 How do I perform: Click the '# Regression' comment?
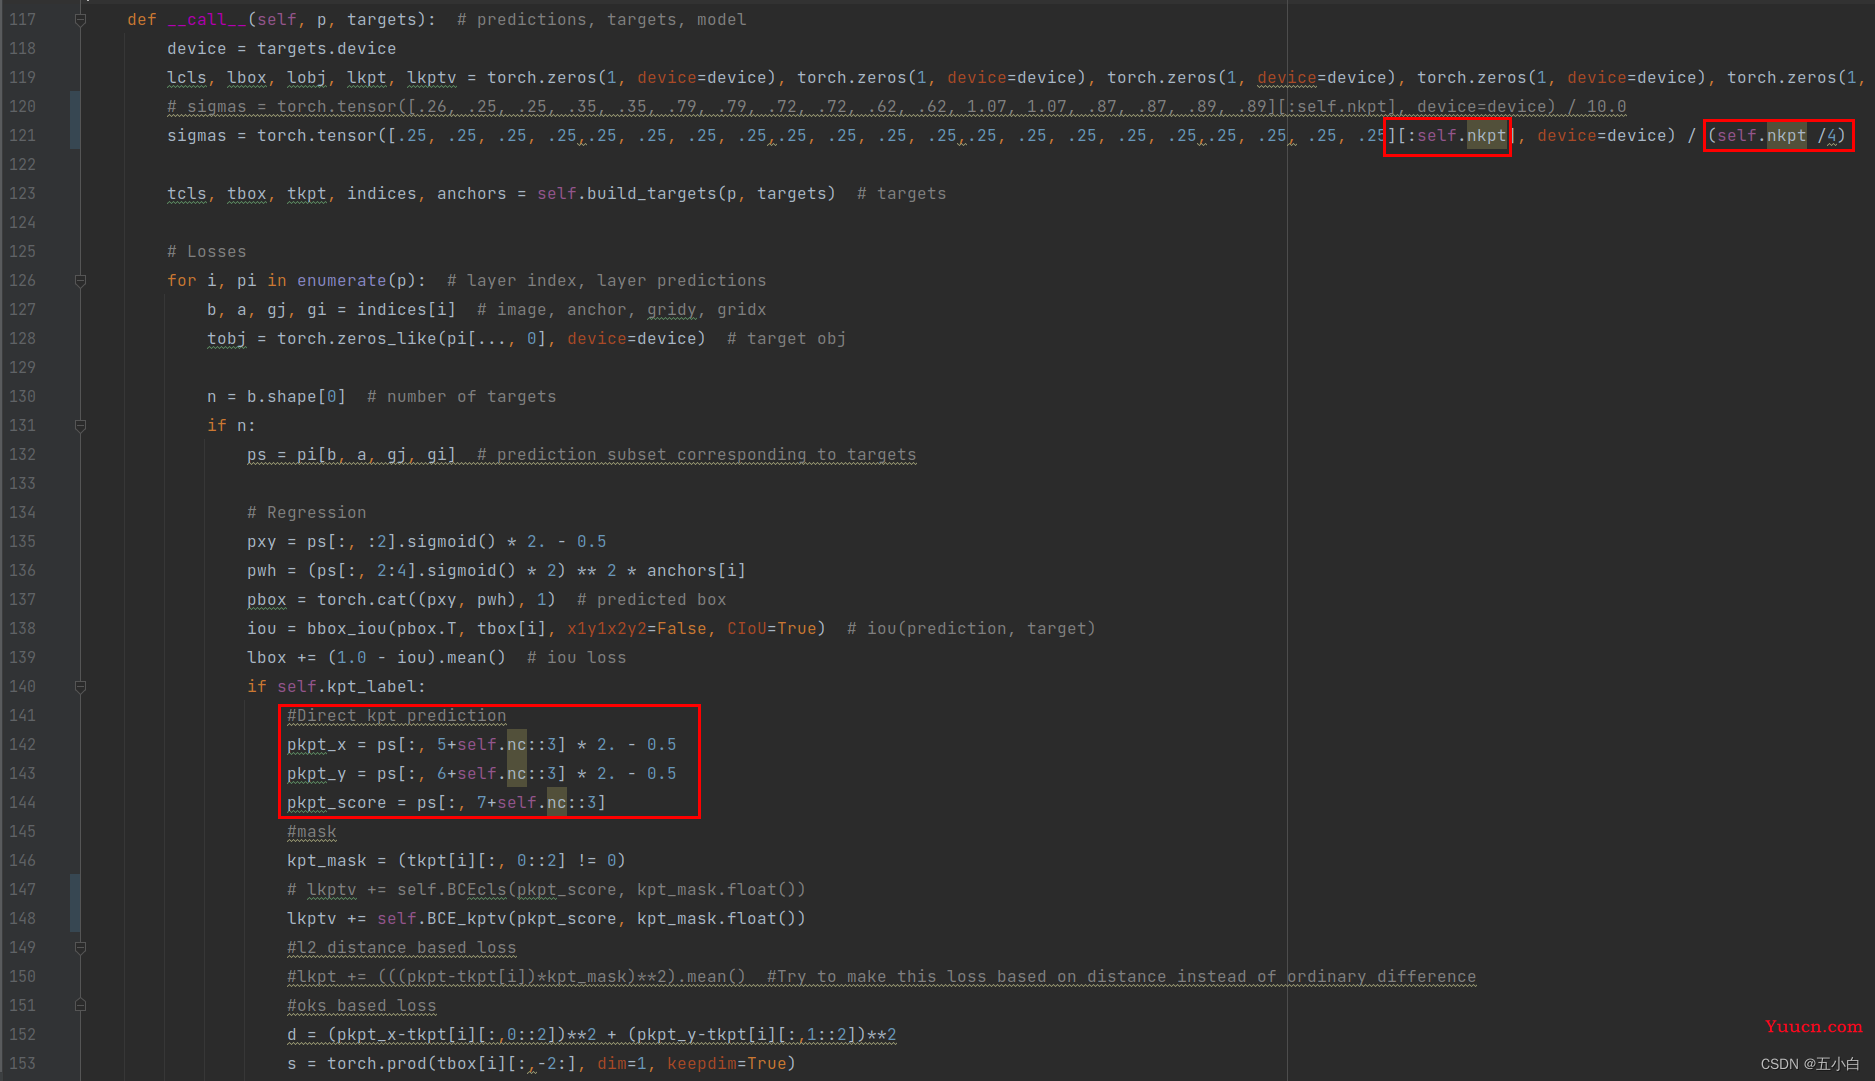click(306, 513)
